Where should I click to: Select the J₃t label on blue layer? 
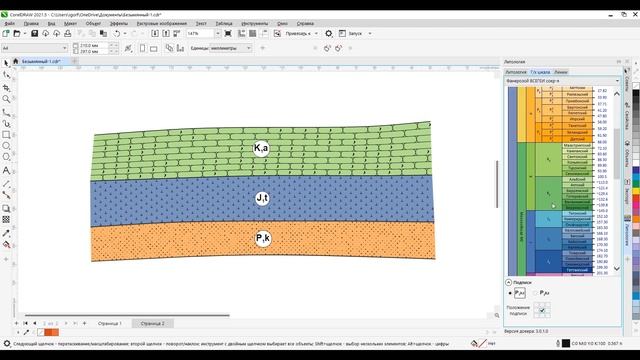[x=262, y=198]
